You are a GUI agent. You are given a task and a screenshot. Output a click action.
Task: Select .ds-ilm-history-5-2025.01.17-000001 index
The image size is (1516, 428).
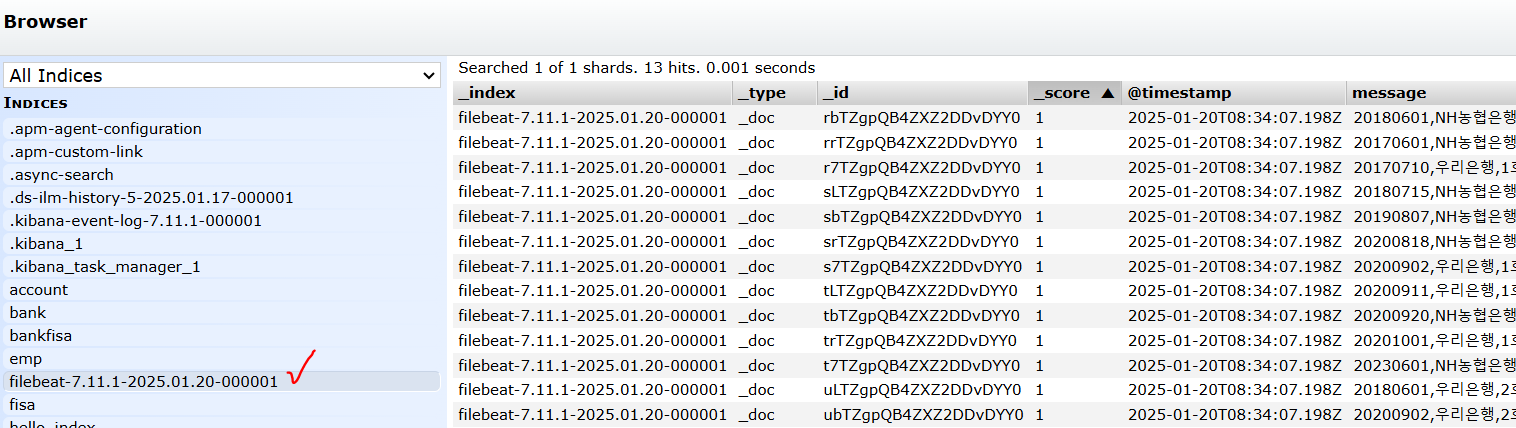click(151, 198)
